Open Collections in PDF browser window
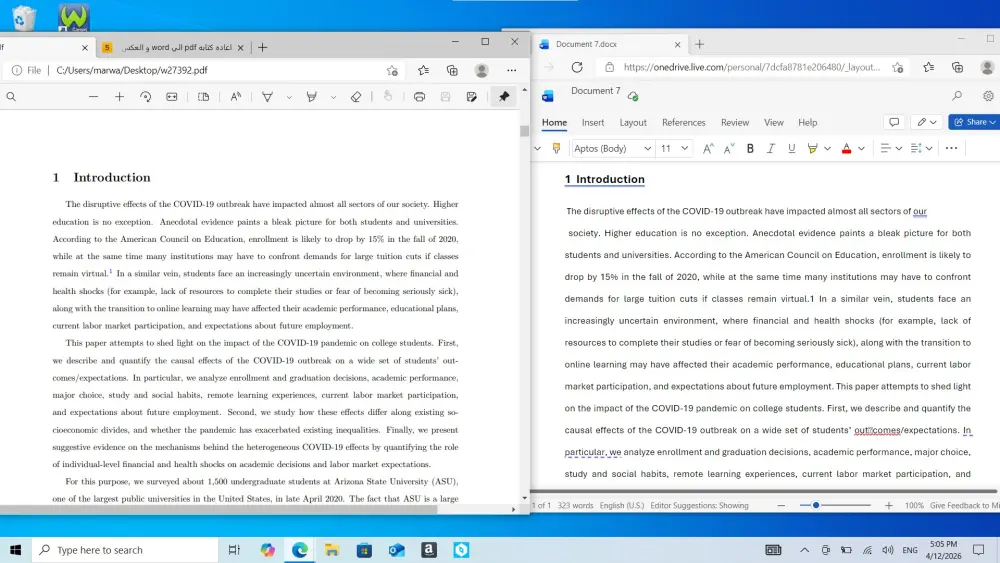Screen dimensions: 1000x563 pos(452,71)
